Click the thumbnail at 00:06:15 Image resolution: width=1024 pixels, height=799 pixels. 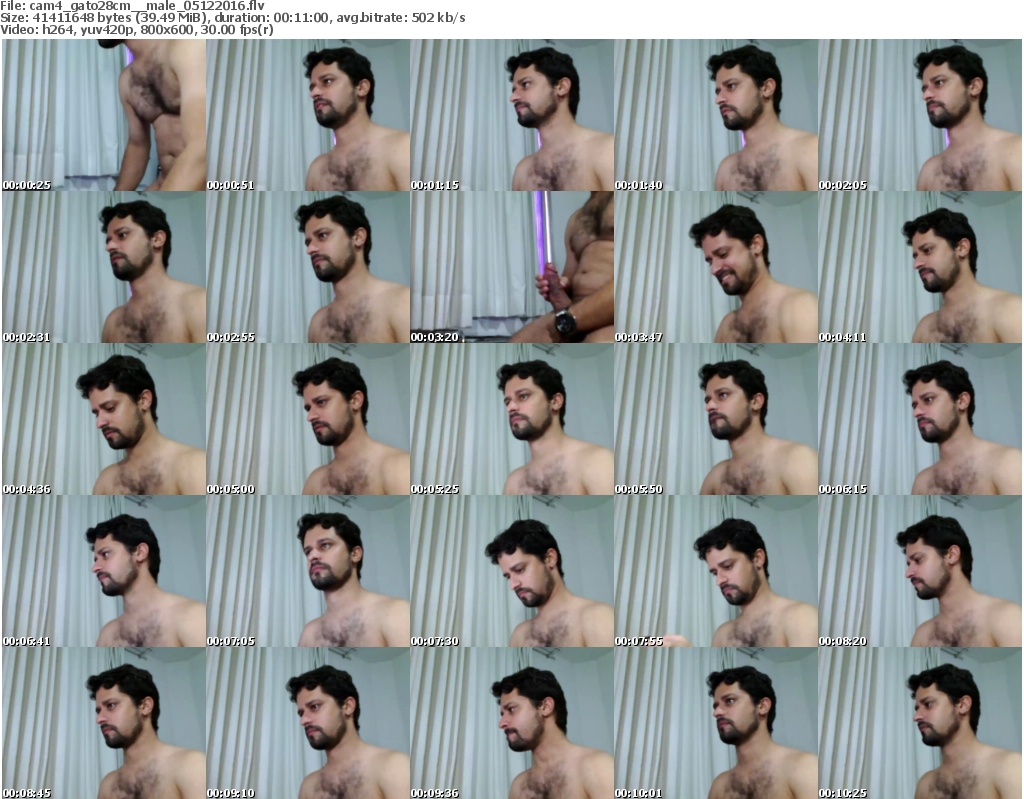[x=919, y=419]
